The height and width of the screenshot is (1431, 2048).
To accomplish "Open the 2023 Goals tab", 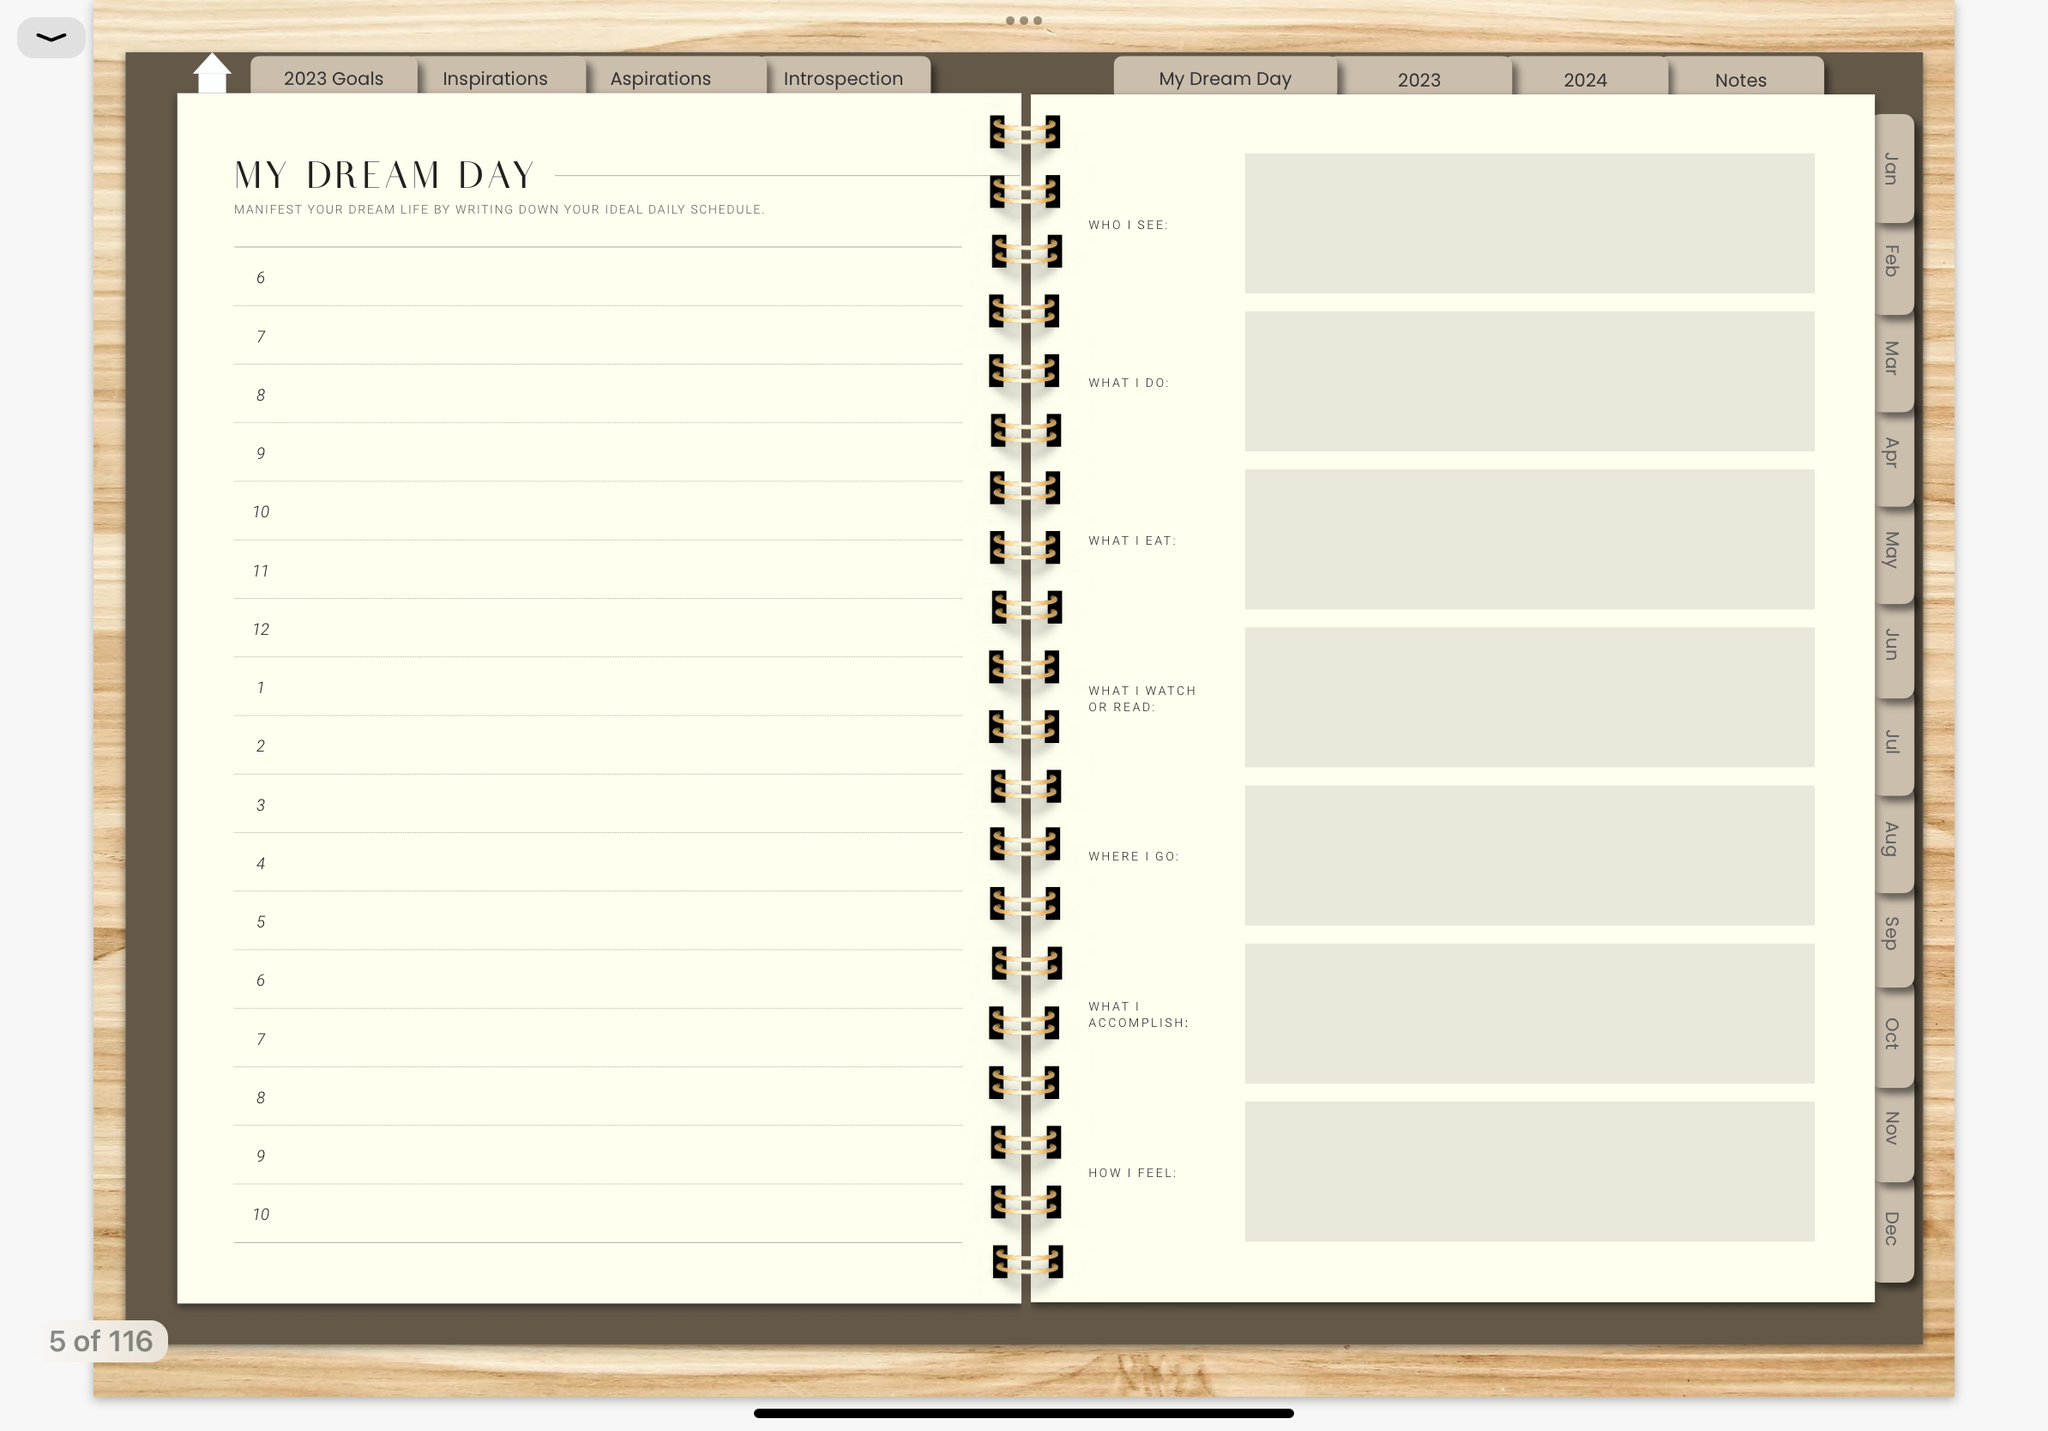I will [333, 78].
